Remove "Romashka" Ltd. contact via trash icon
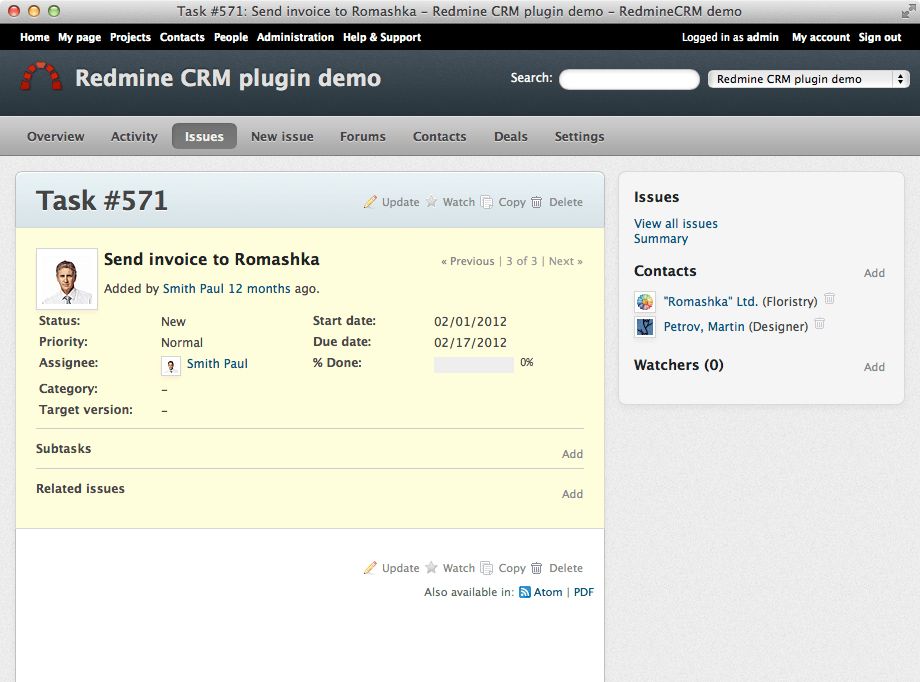 pyautogui.click(x=830, y=301)
